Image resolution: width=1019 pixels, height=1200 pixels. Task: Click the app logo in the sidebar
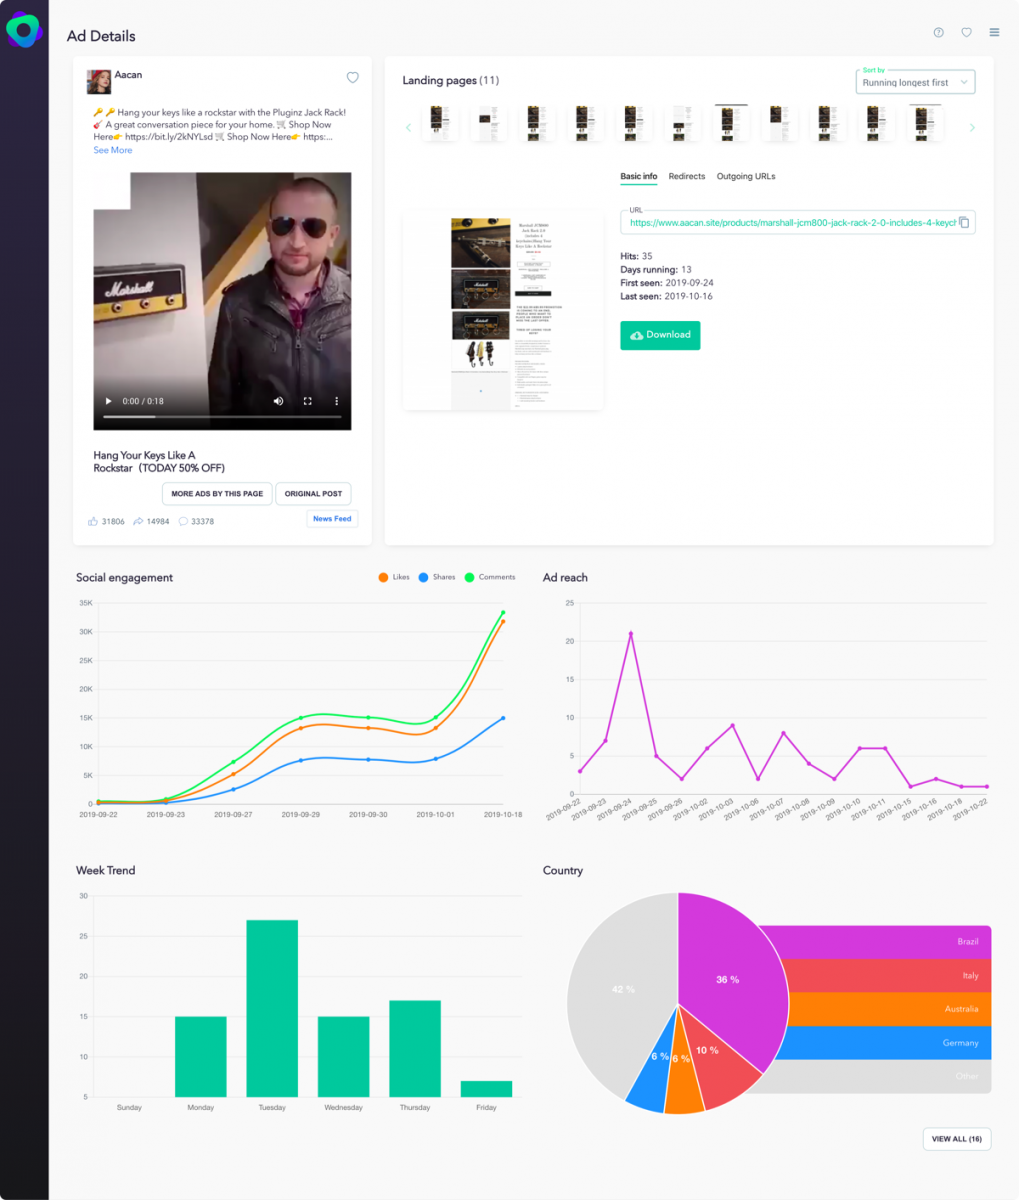24,31
